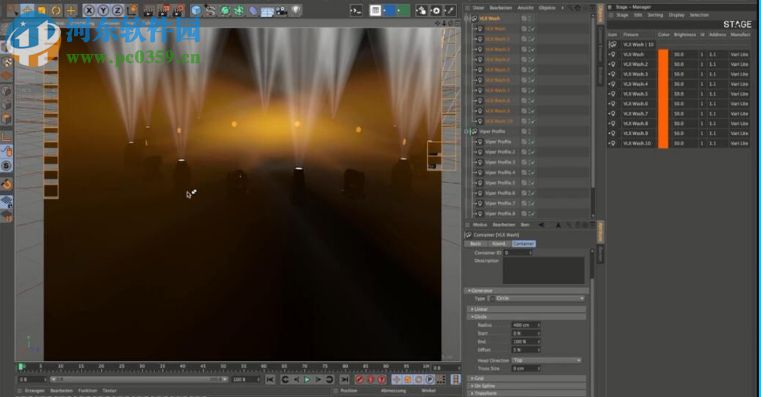Switch to the Container tab in Attributes

523,244
